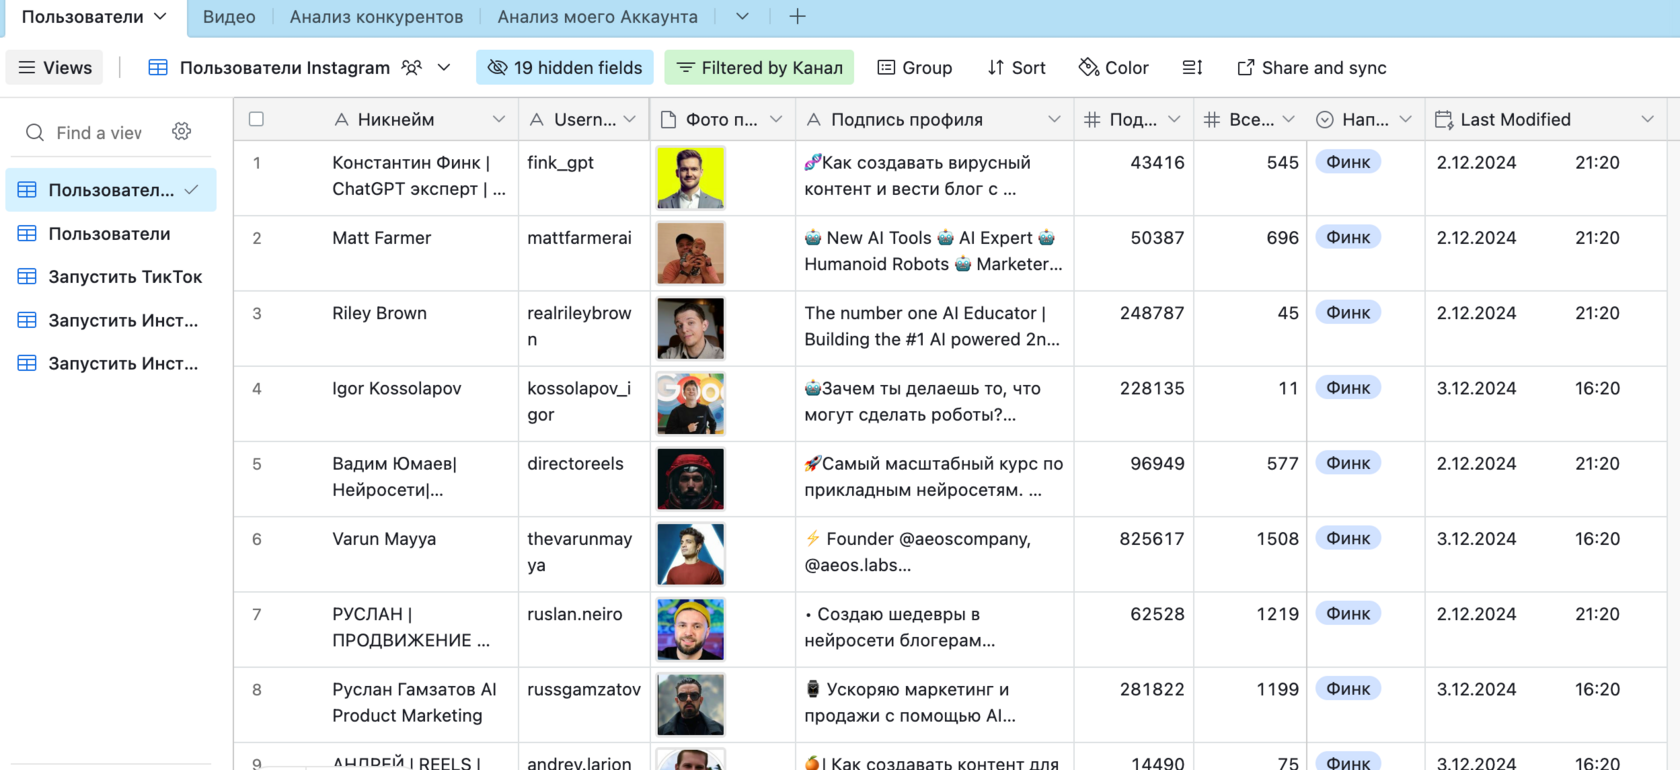The width and height of the screenshot is (1680, 770).
Task: Switch to the Анализ моего Аккаунта tab
Action: [597, 17]
